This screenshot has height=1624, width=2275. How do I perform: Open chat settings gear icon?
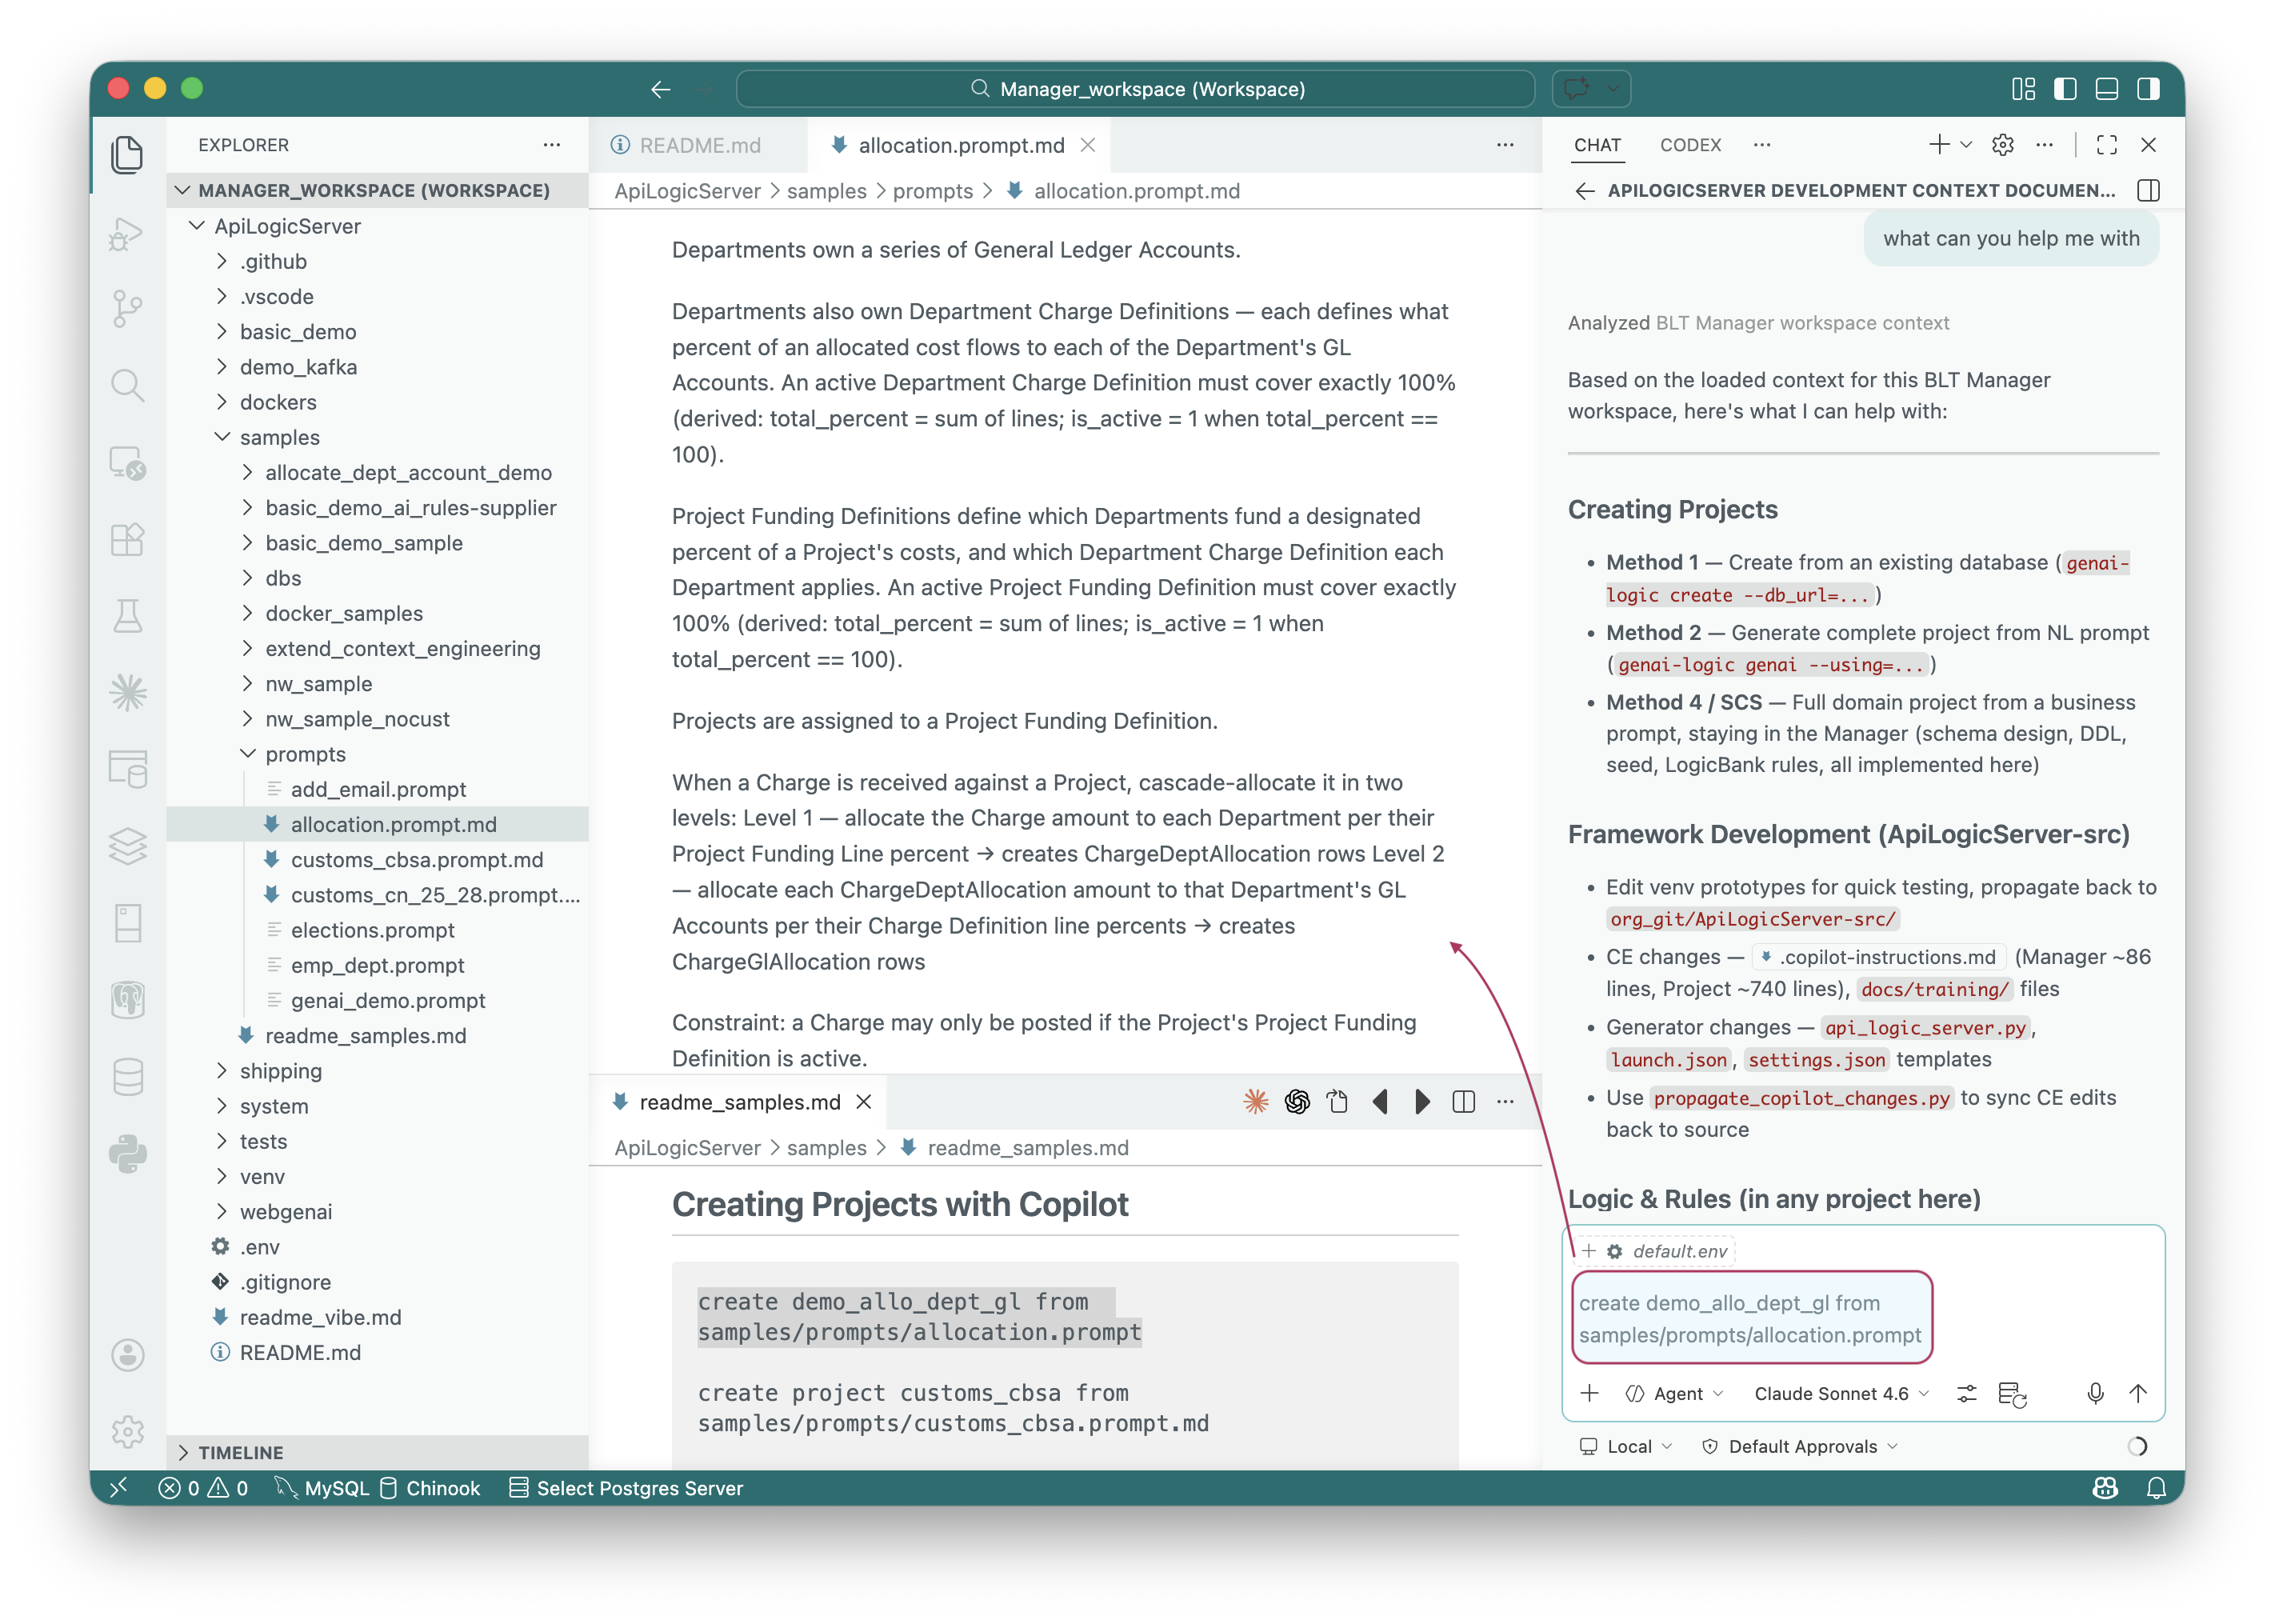click(x=2002, y=145)
